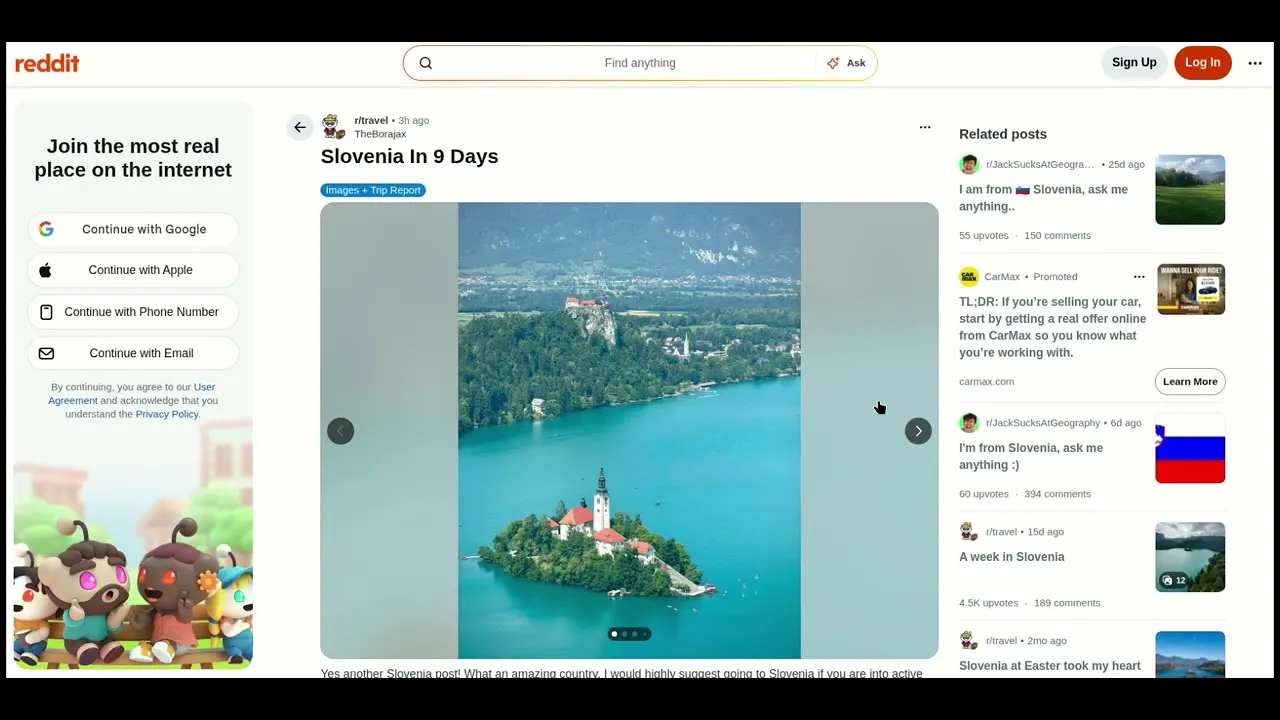Open TheBorajax user profile

[380, 134]
